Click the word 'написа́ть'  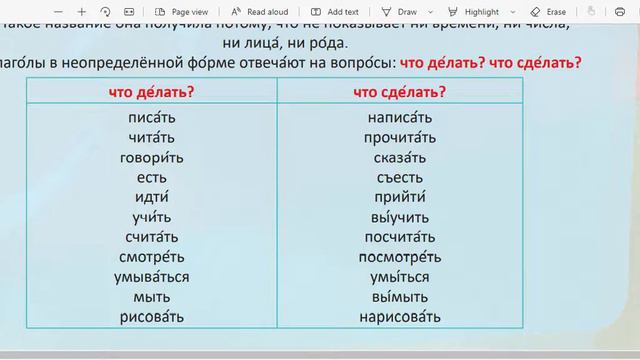click(x=400, y=118)
